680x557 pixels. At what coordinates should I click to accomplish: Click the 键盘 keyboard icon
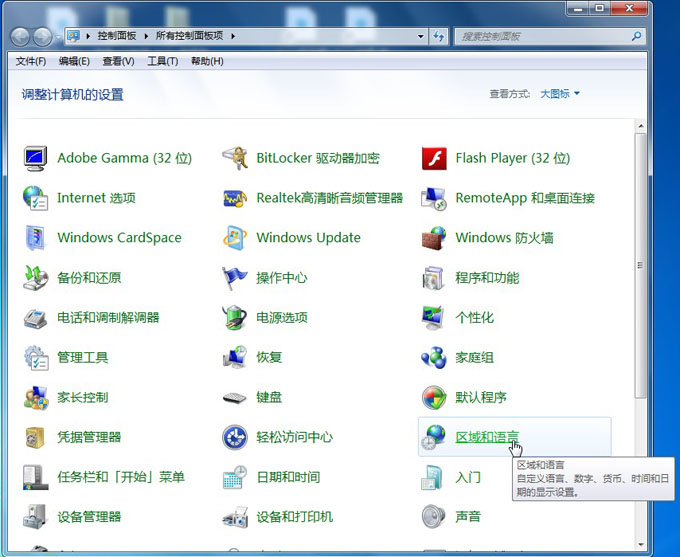235,397
